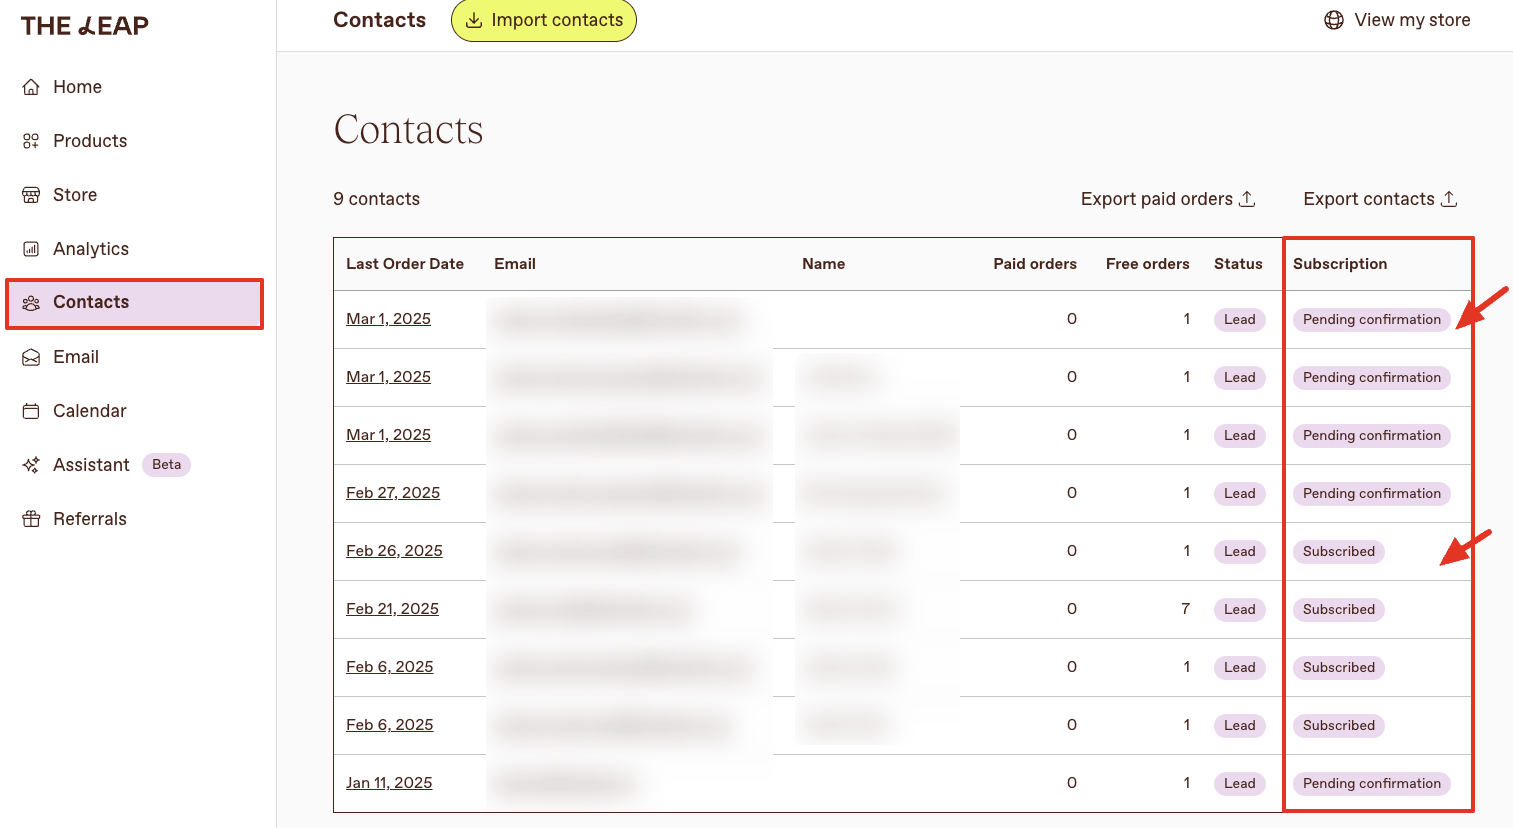Viewport: 1513px width, 828px height.
Task: Click the upload icon next to Export contacts
Action: pos(1449,199)
